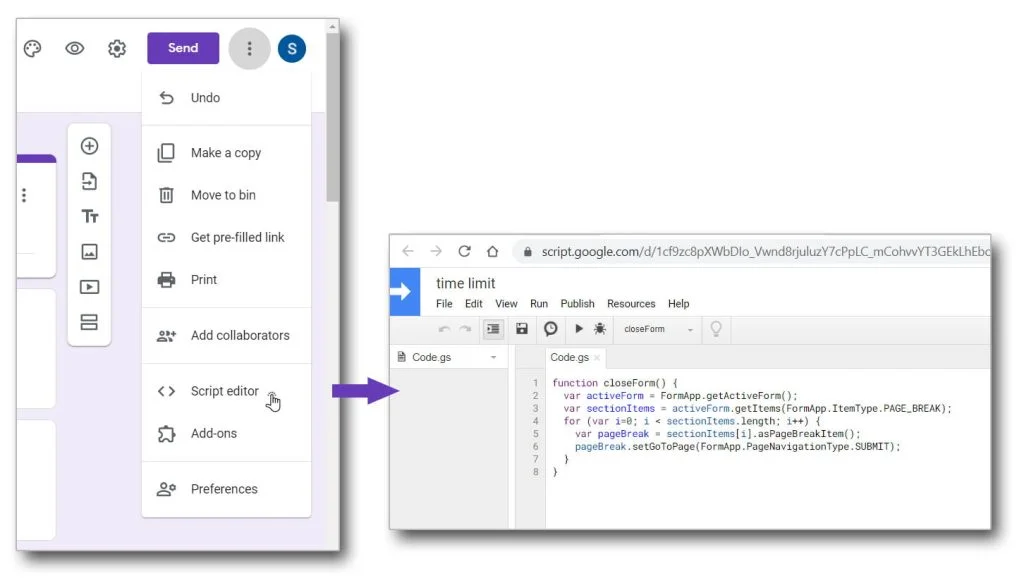Open Preferences menu entry
Viewport: 1024px width, 583px height.
(226, 489)
